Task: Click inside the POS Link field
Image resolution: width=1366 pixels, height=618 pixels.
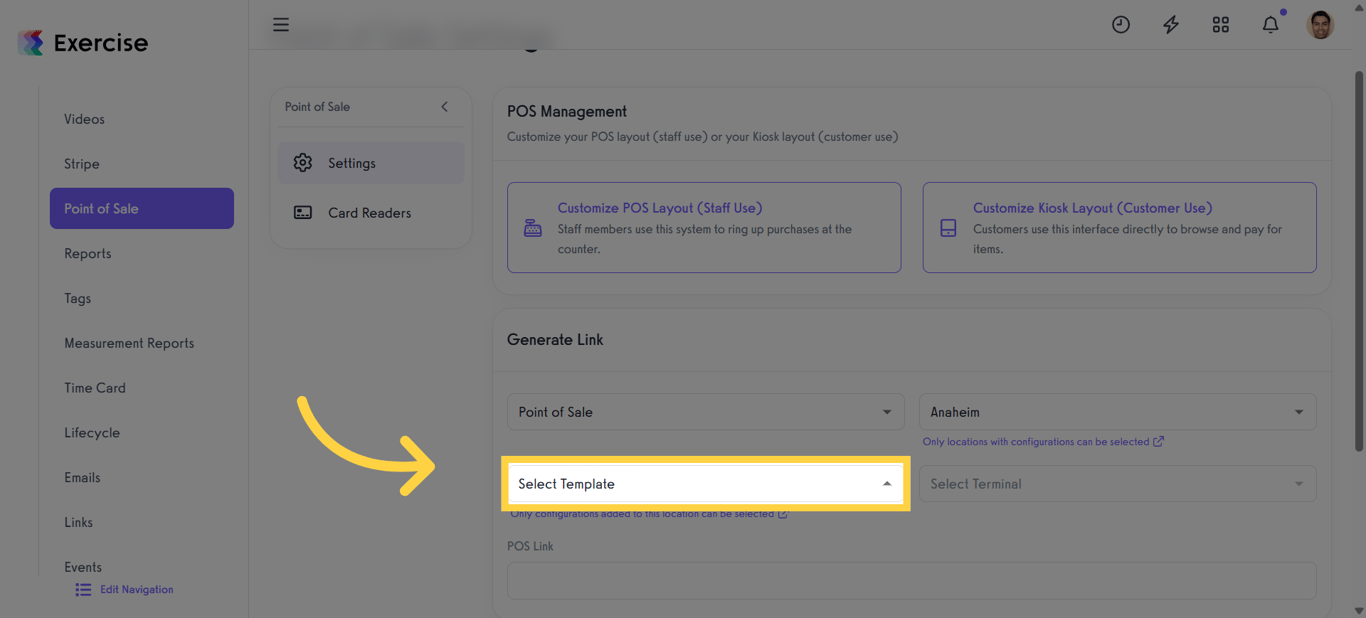Action: click(x=910, y=581)
